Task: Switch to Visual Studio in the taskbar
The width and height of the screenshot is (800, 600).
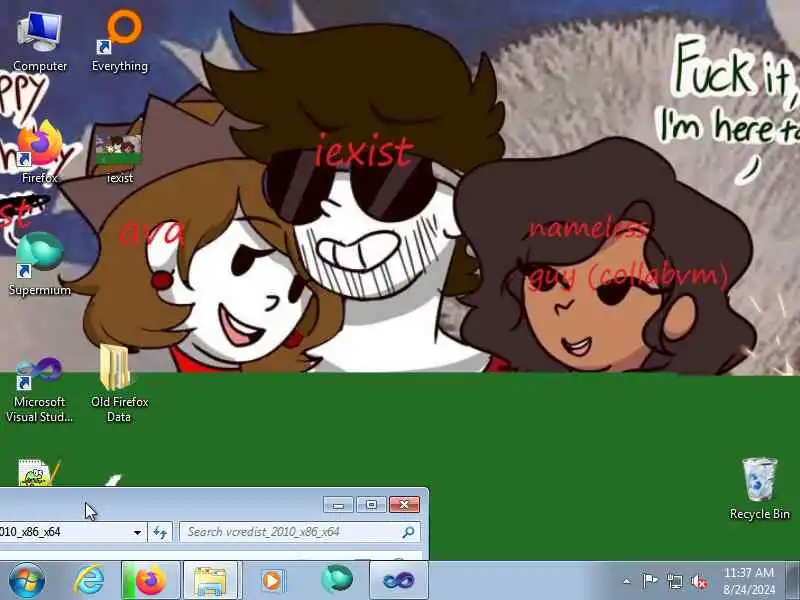Action: 398,581
